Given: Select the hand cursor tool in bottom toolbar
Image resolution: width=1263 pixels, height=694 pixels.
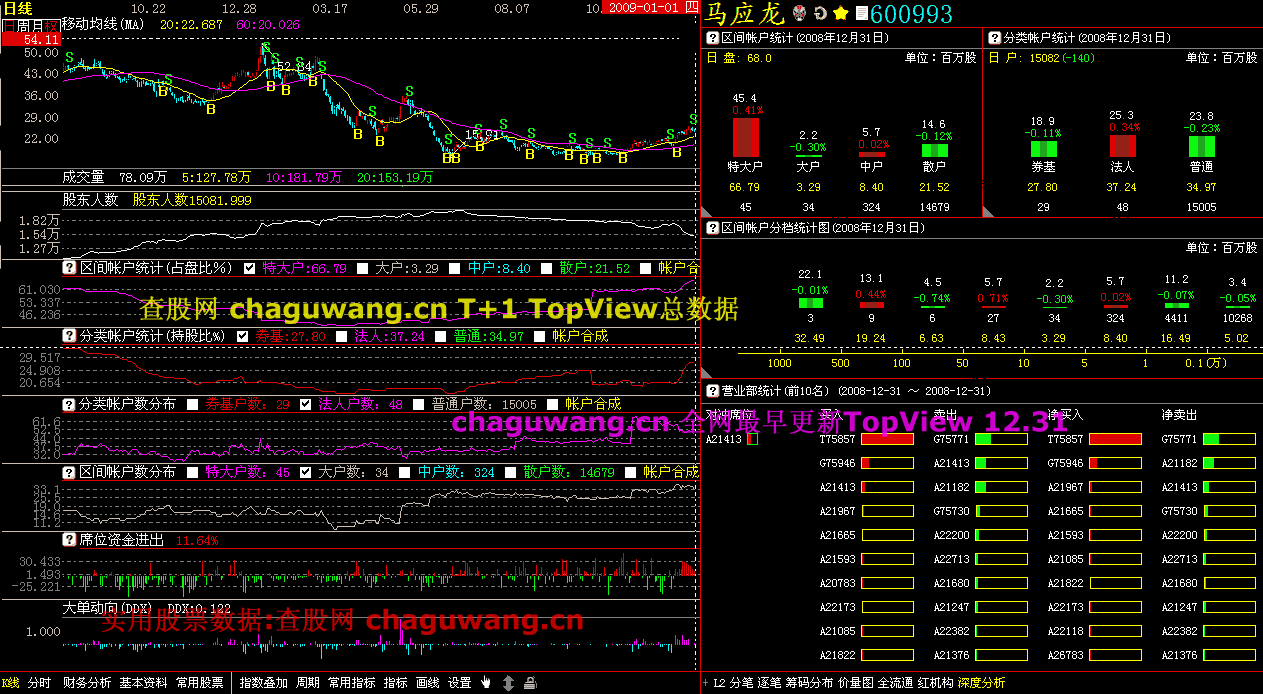Looking at the screenshot, I should (x=486, y=683).
